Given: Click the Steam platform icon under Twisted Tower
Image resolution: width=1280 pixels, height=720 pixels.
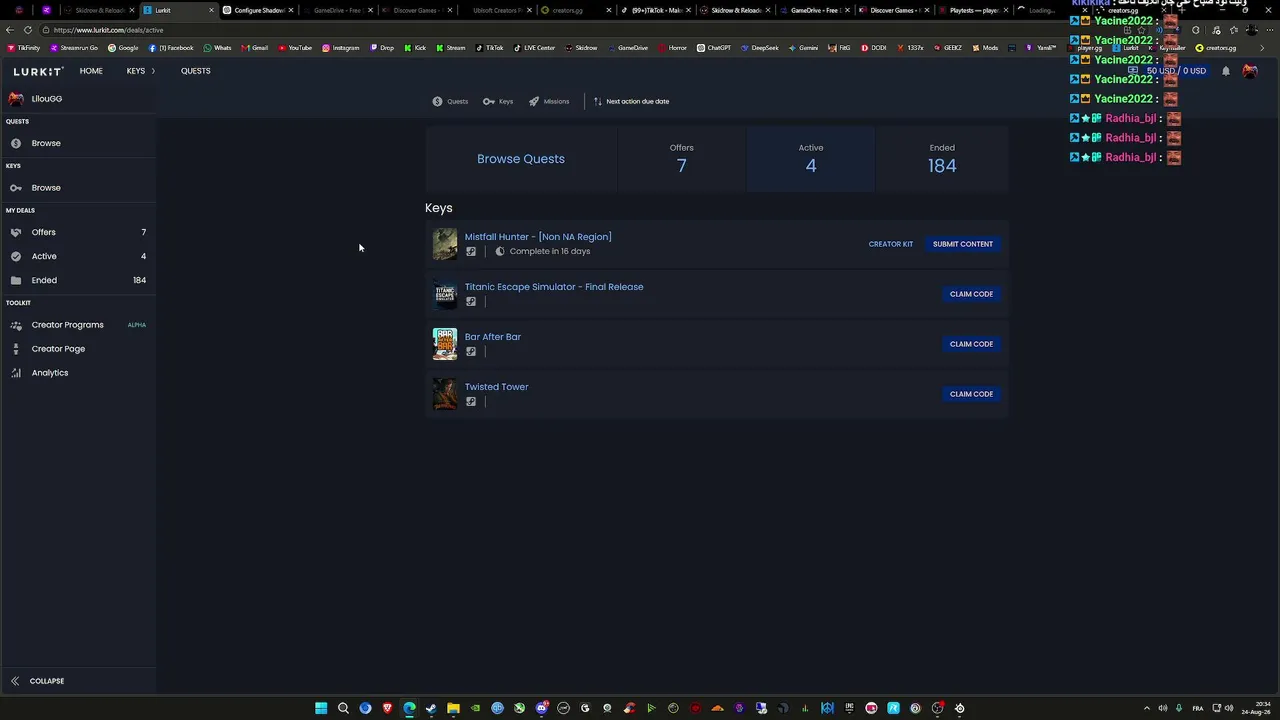Looking at the screenshot, I should 471,402.
